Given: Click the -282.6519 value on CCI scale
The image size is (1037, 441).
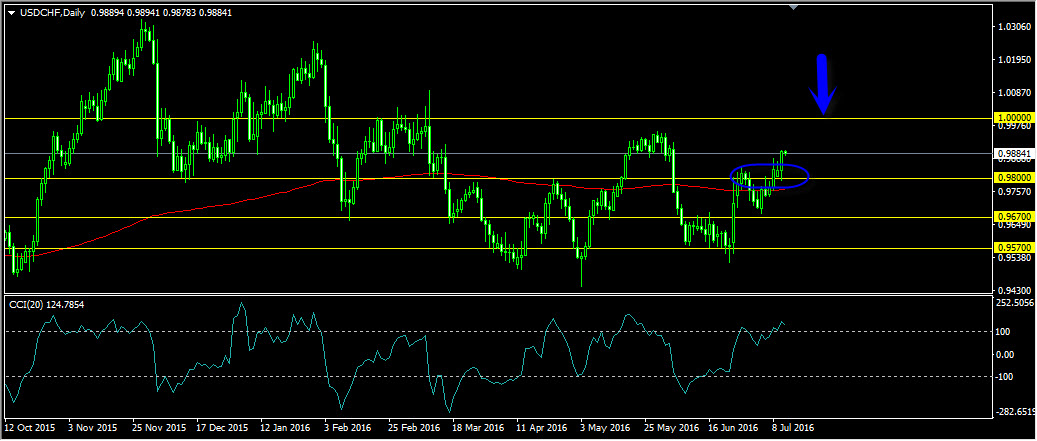Looking at the screenshot, I should click(x=1013, y=411).
